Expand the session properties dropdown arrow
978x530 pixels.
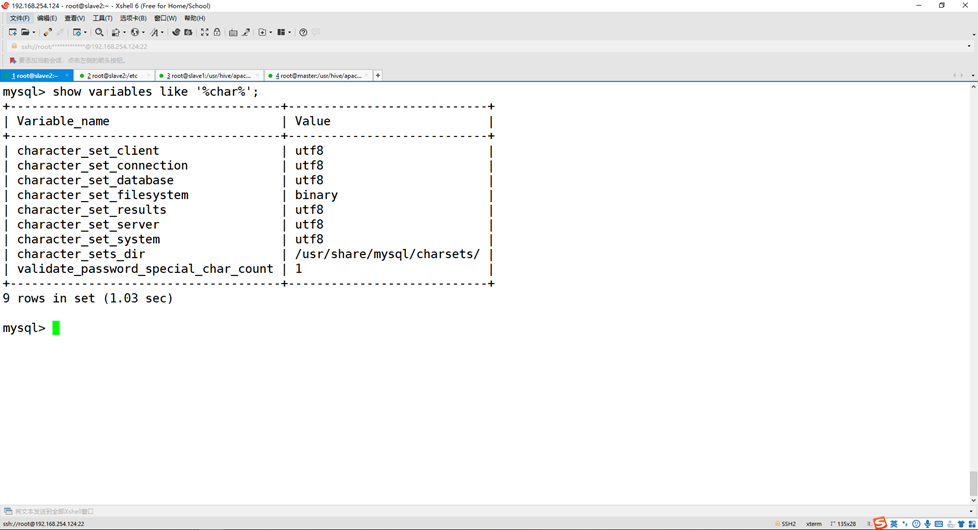pos(85,32)
